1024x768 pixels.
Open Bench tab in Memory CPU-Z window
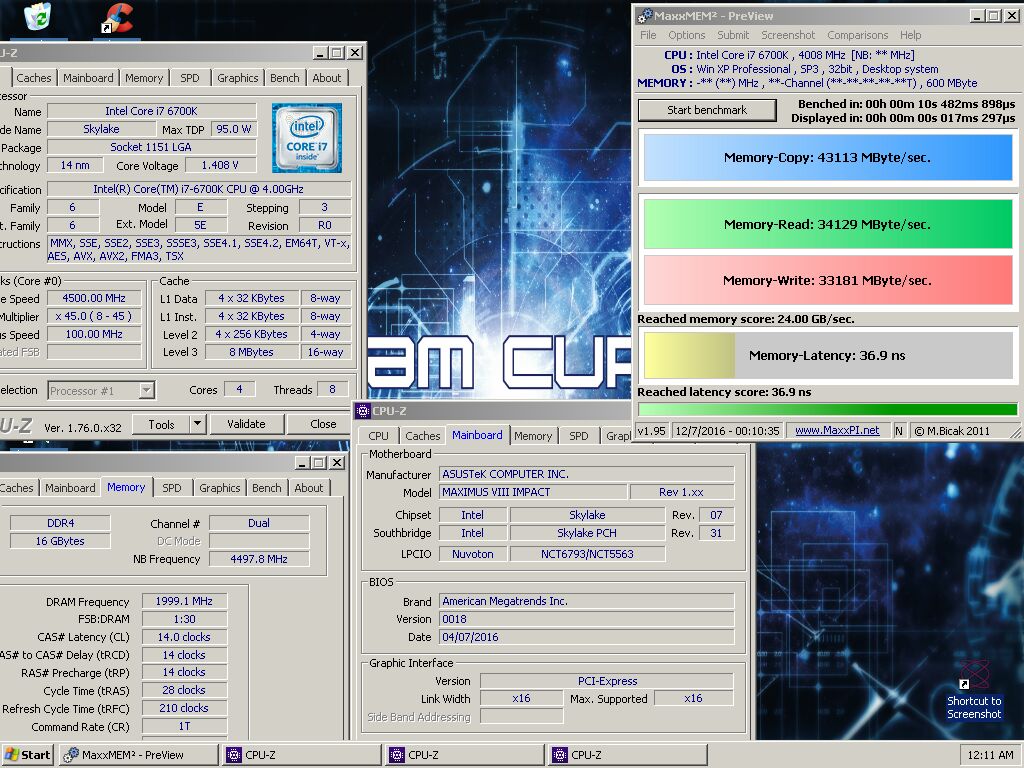point(266,488)
